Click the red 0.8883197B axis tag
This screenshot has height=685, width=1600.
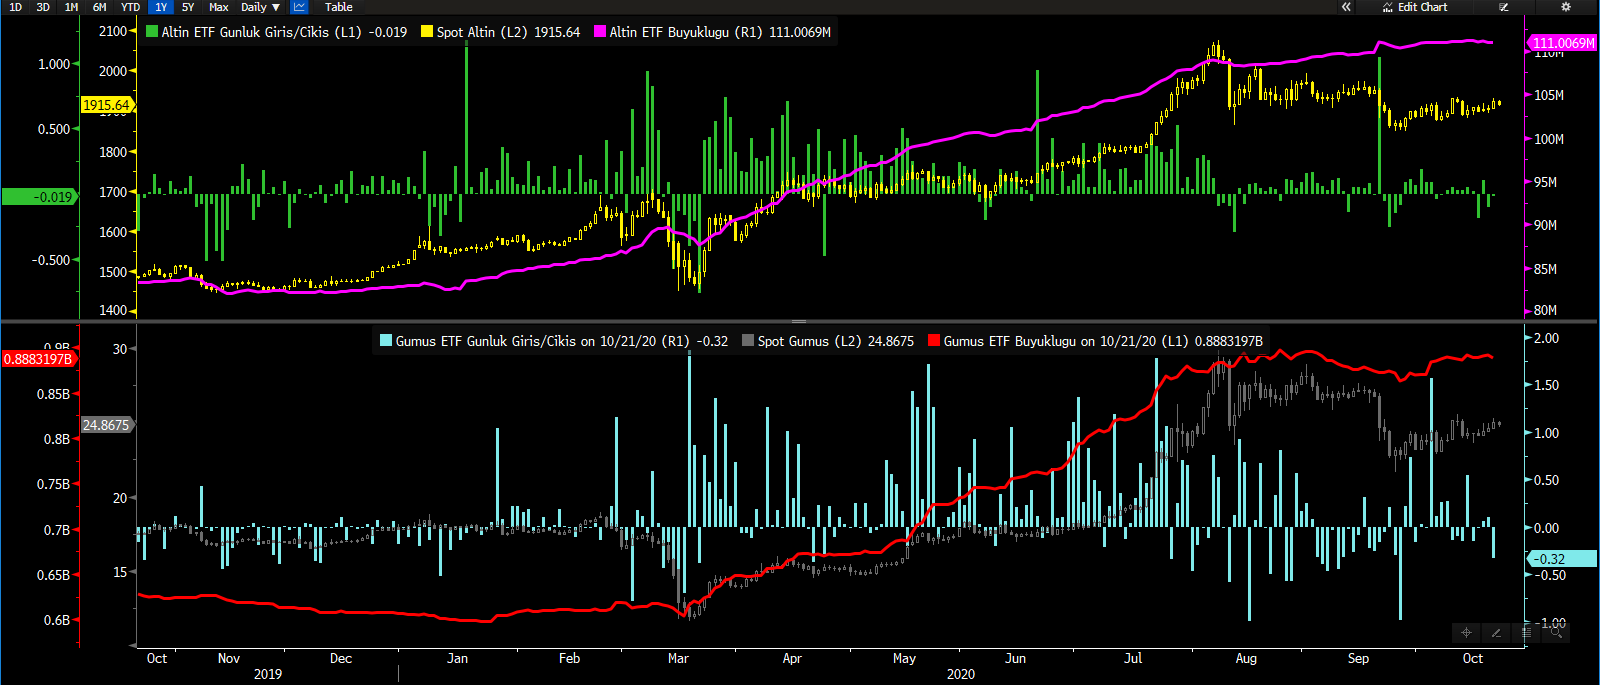coord(38,359)
